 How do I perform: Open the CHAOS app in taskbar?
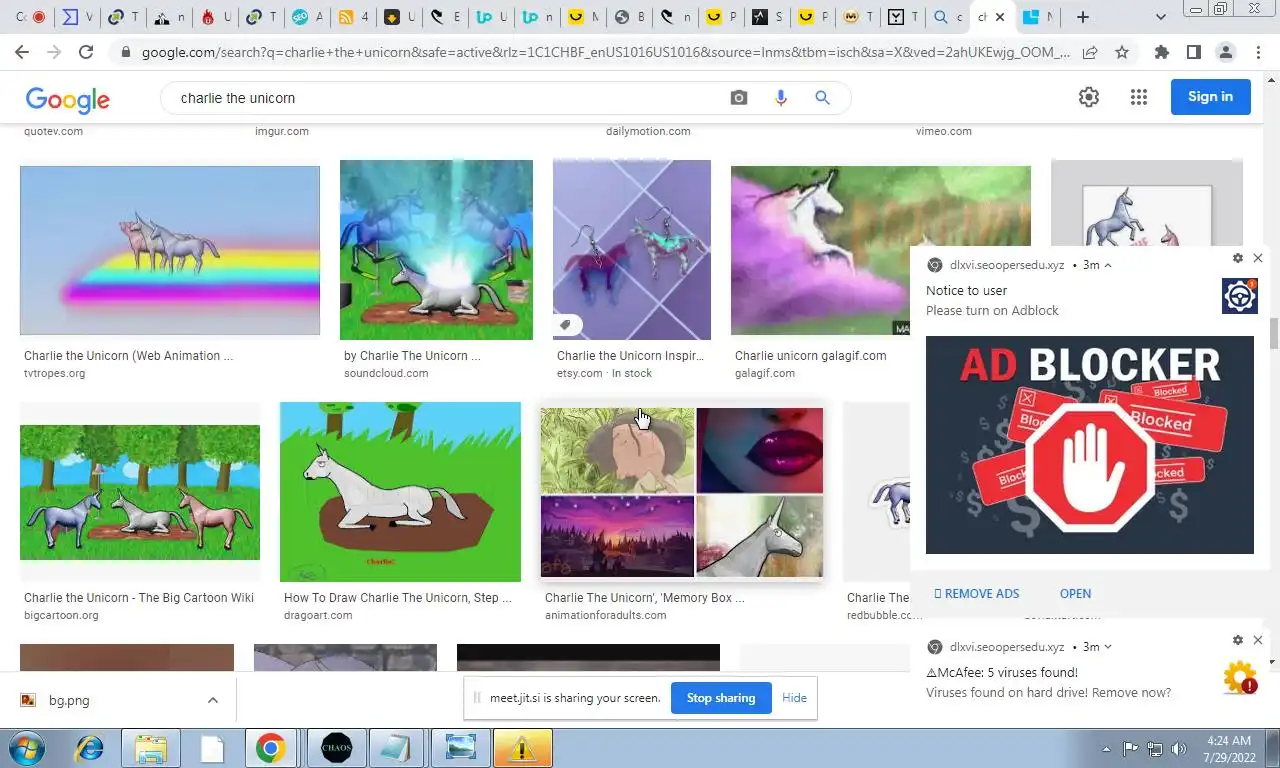(336, 748)
